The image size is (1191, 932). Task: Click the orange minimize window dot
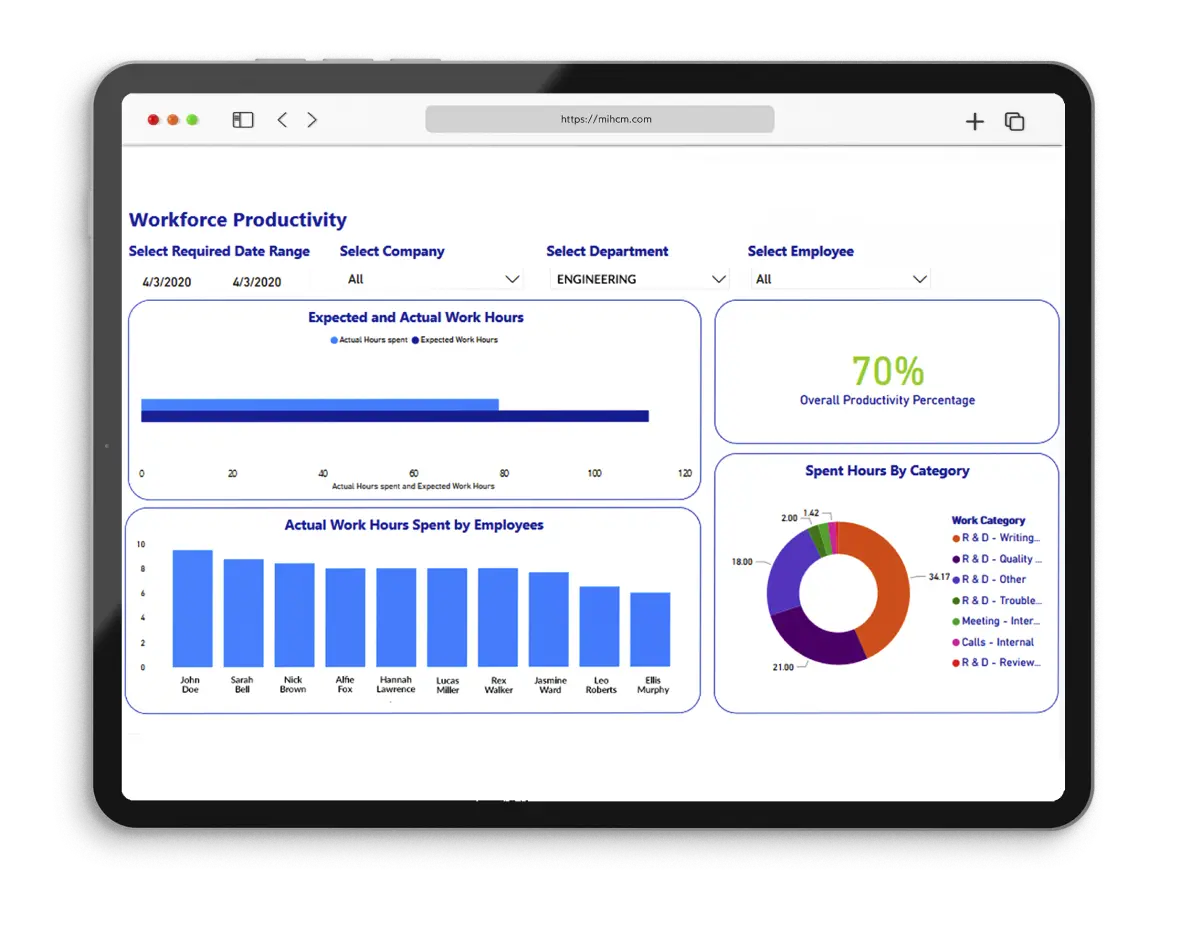173,120
